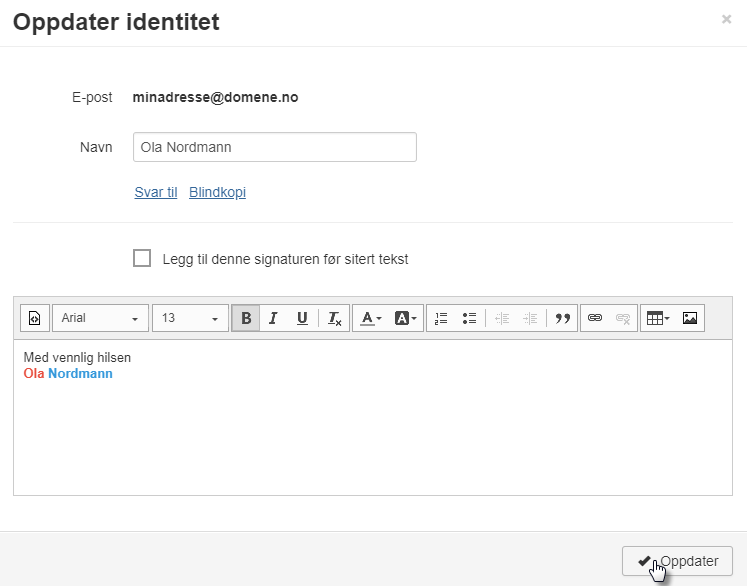Decrease the paragraph indent
747x586 pixels.
click(502, 318)
